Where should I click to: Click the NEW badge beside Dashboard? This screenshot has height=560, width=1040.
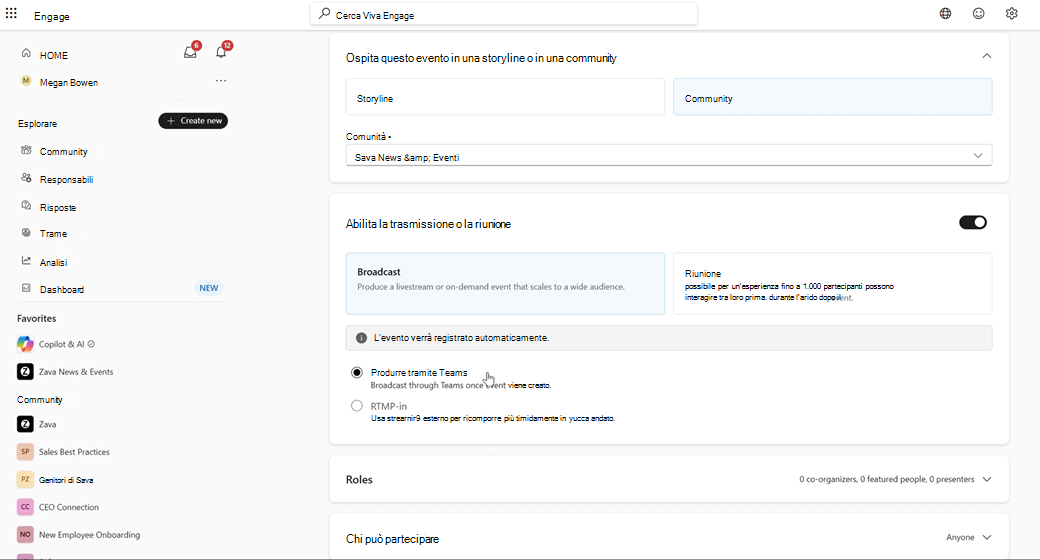point(209,288)
